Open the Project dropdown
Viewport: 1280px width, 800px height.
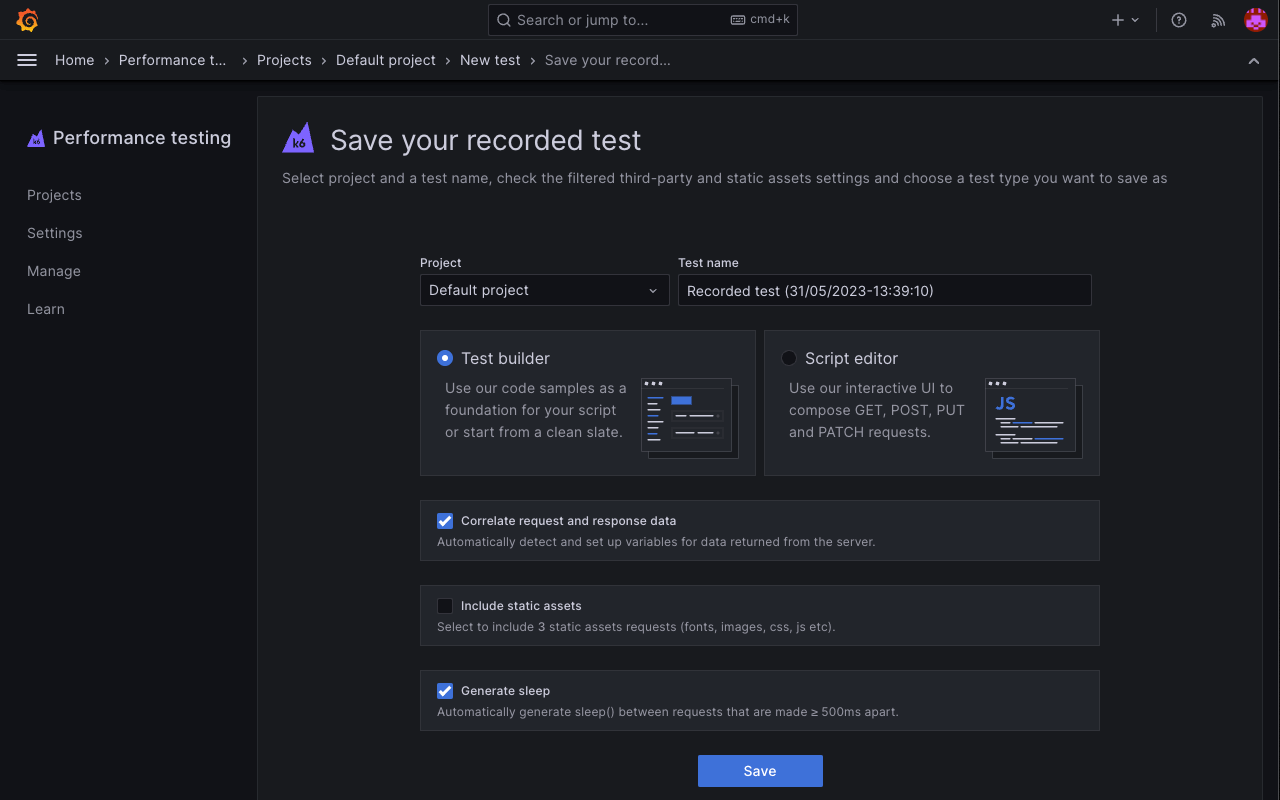545,290
